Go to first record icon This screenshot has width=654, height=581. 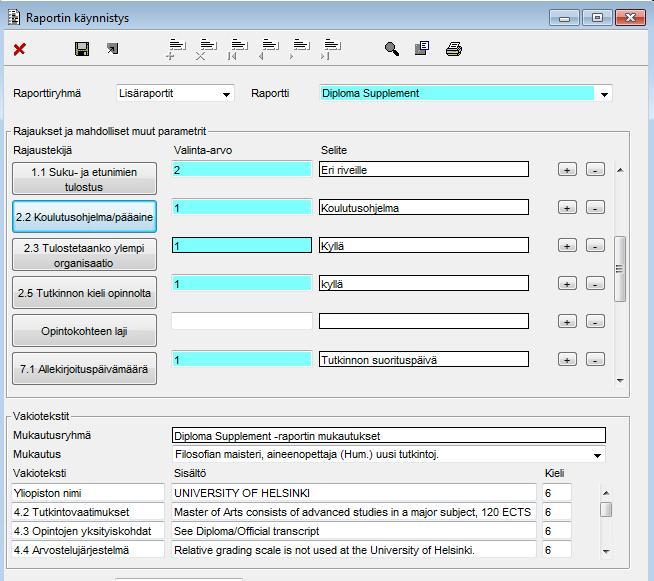[x=238, y=49]
